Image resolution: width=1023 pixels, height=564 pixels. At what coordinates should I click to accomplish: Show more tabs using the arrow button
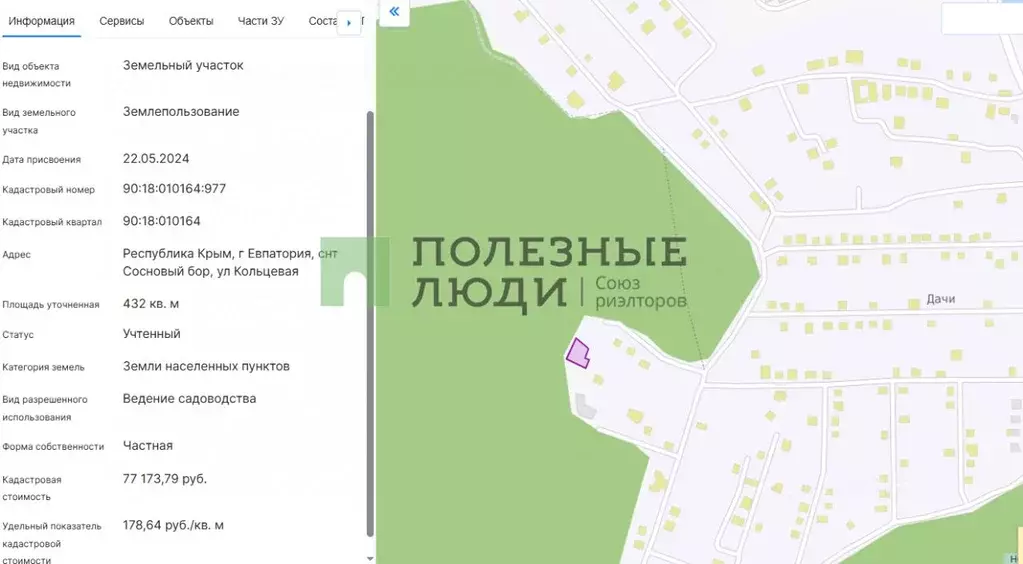coord(349,23)
